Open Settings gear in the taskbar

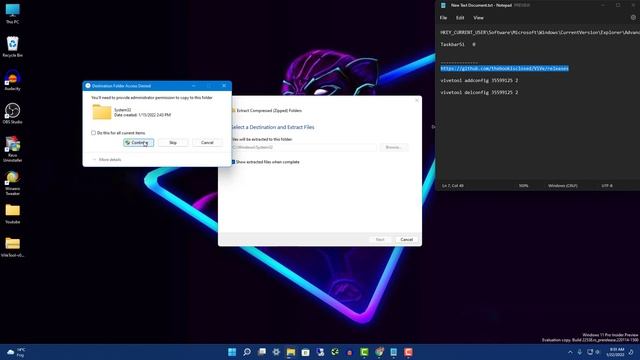[x=276, y=352]
